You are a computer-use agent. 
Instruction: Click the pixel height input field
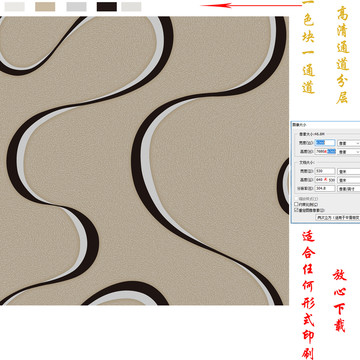[325, 151]
